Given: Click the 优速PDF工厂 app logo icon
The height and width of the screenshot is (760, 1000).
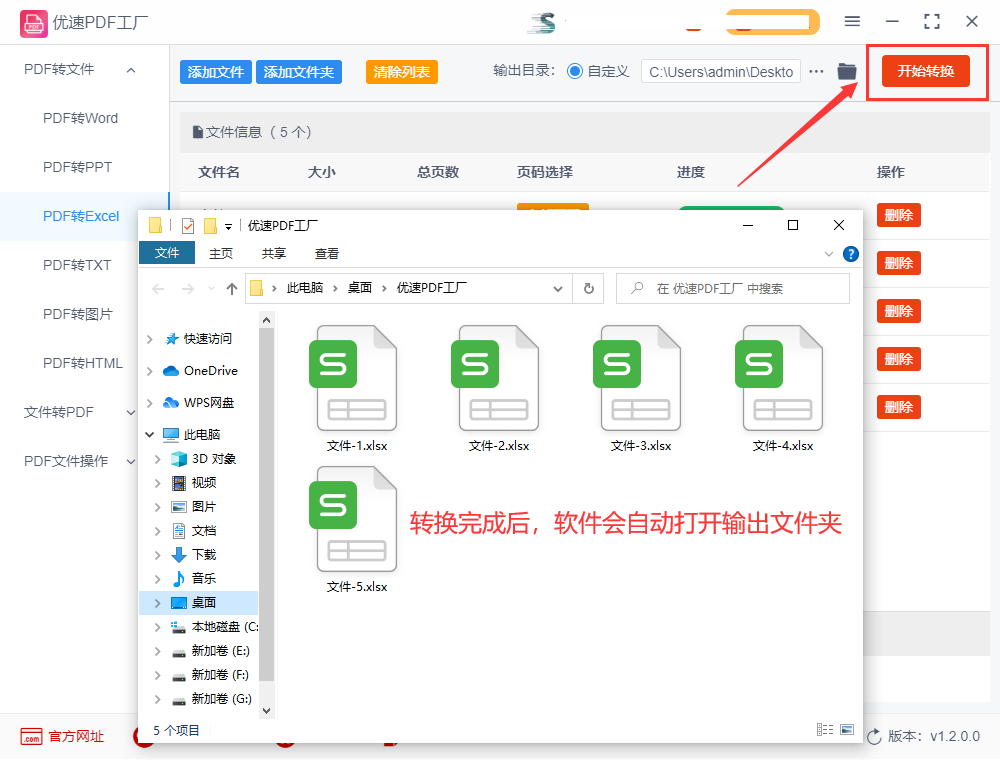Looking at the screenshot, I should (x=33, y=24).
